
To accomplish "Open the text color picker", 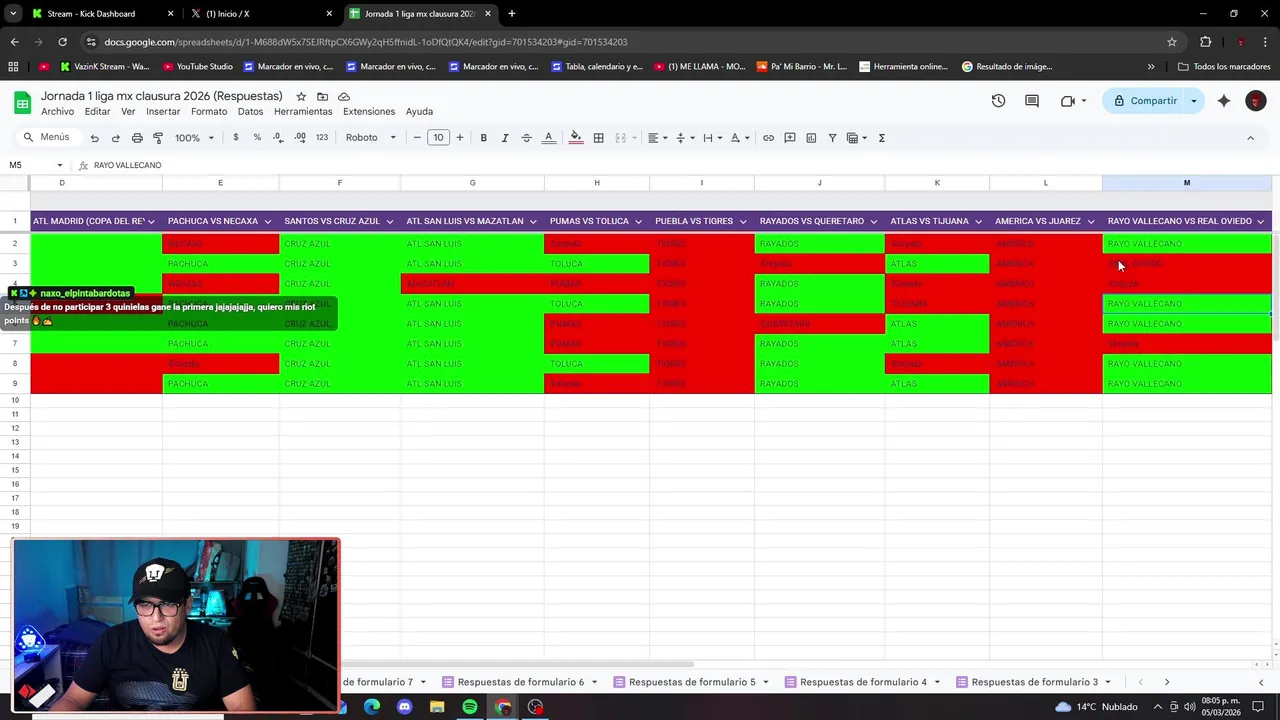I will coord(548,138).
